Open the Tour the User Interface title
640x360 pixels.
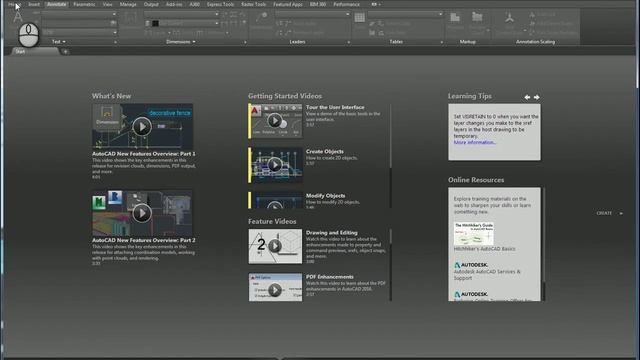(x=335, y=107)
